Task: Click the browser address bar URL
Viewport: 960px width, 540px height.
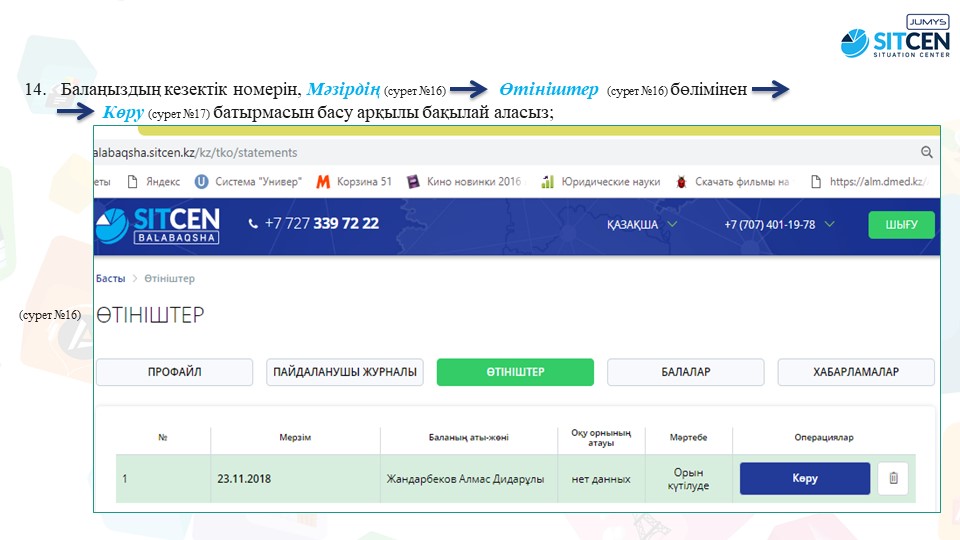Action: click(200, 152)
